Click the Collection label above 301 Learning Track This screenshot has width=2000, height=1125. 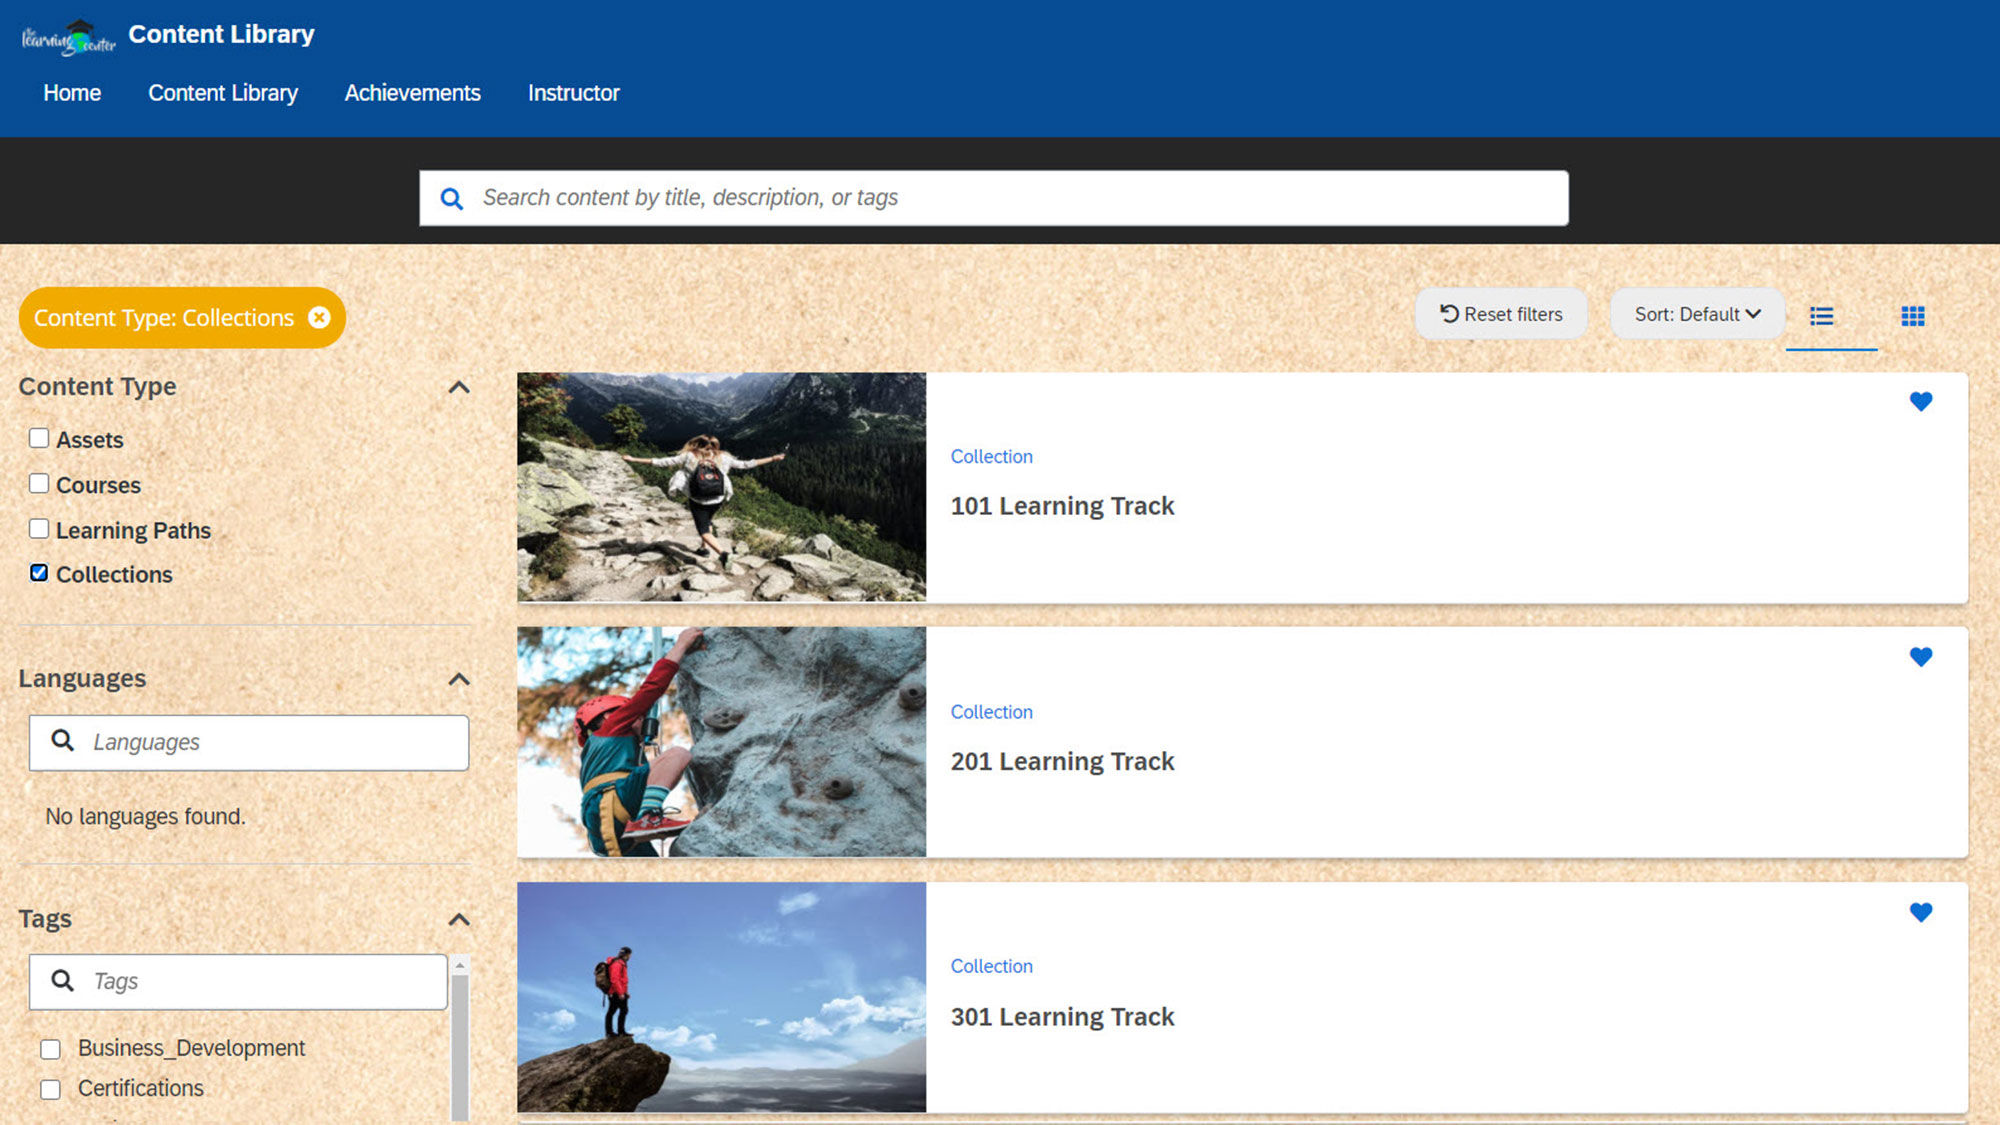pyautogui.click(x=991, y=966)
